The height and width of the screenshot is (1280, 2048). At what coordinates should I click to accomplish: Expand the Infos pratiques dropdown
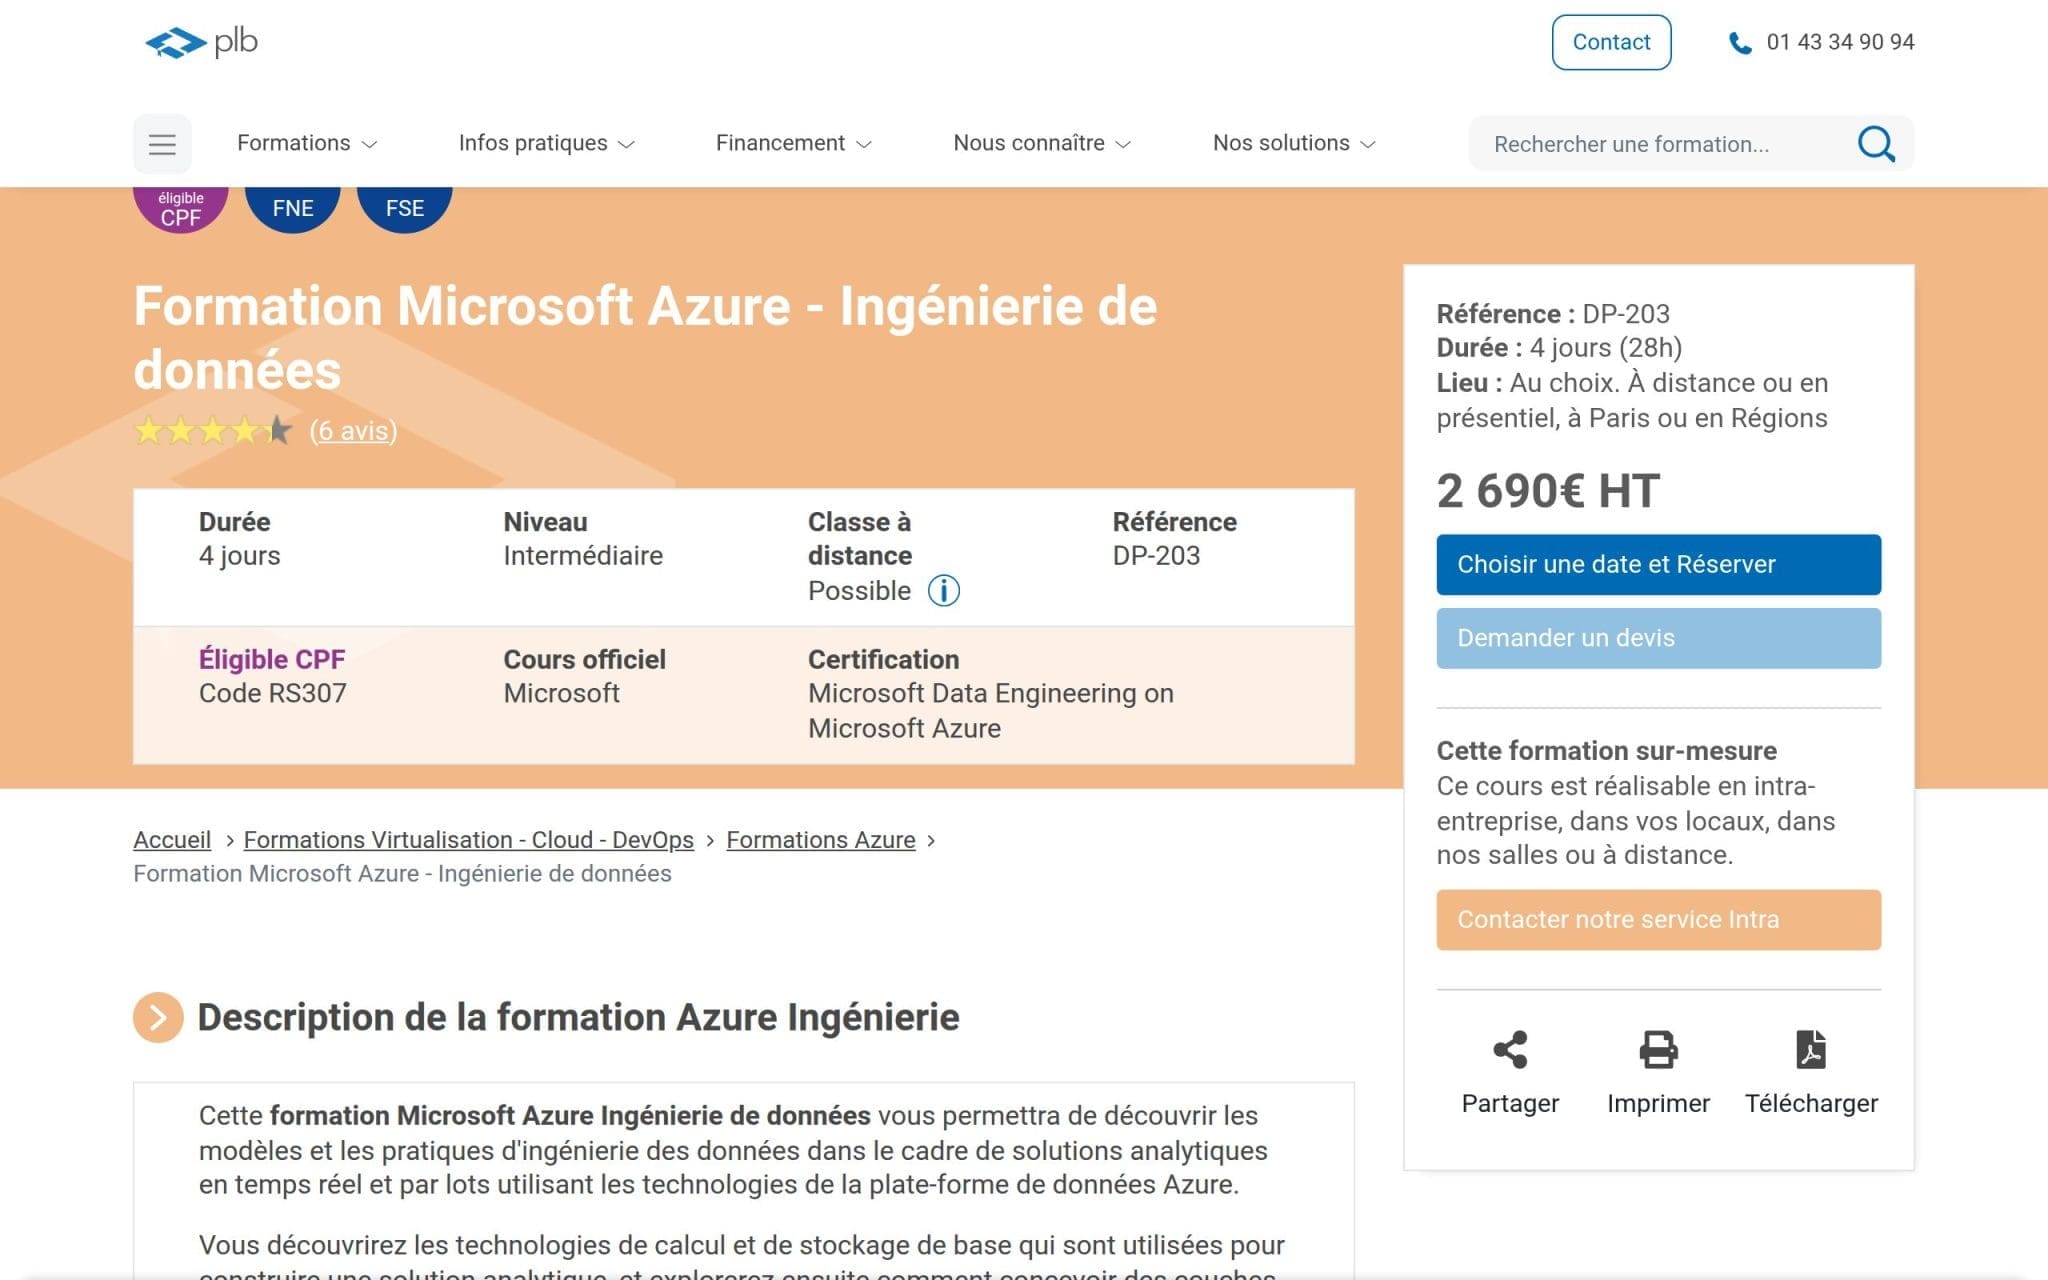point(547,143)
